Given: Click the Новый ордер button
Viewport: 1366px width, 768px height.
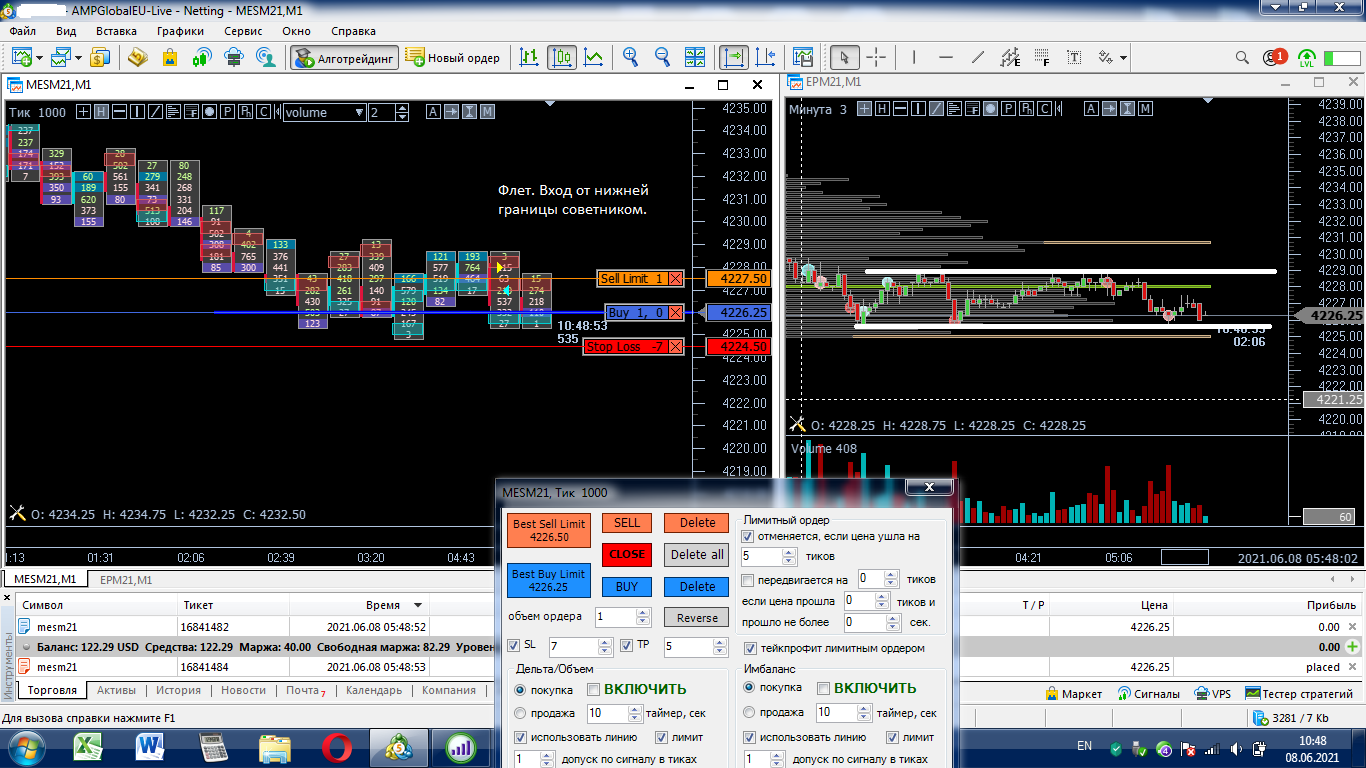Looking at the screenshot, I should 453,58.
